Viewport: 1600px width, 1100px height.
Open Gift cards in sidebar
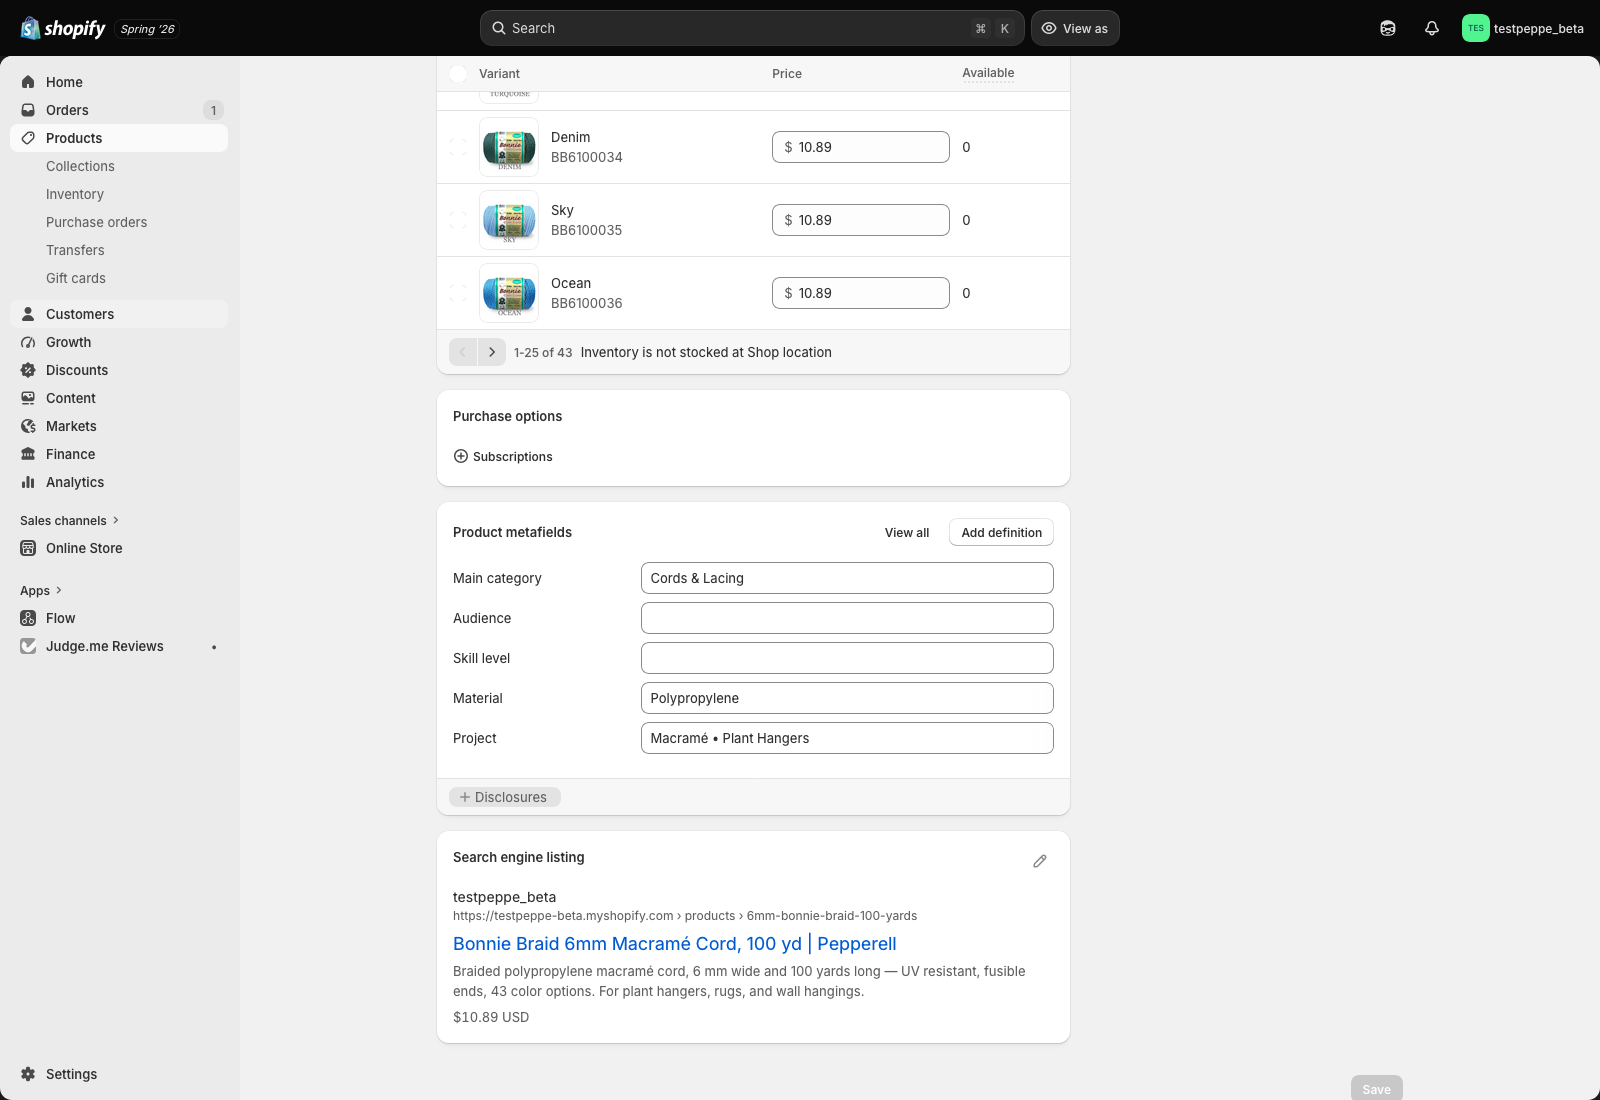tap(76, 278)
